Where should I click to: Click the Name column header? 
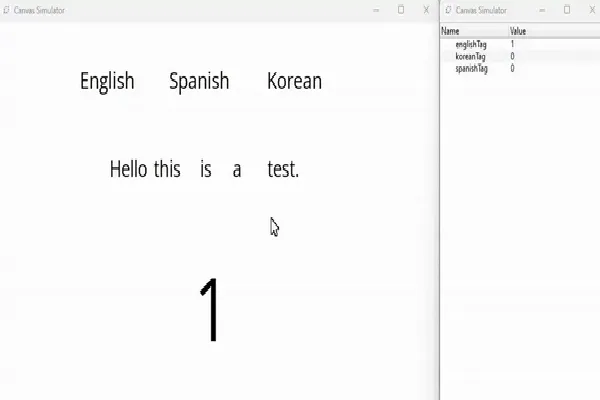451,32
